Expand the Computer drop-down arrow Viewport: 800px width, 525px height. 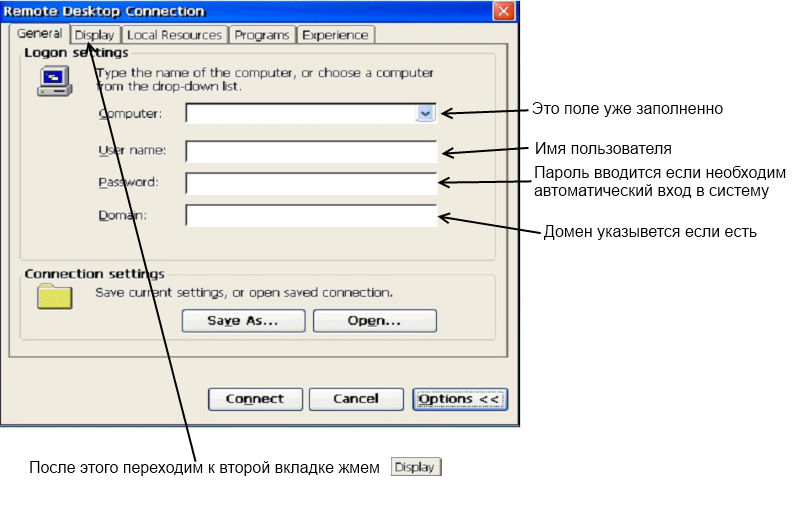click(425, 113)
